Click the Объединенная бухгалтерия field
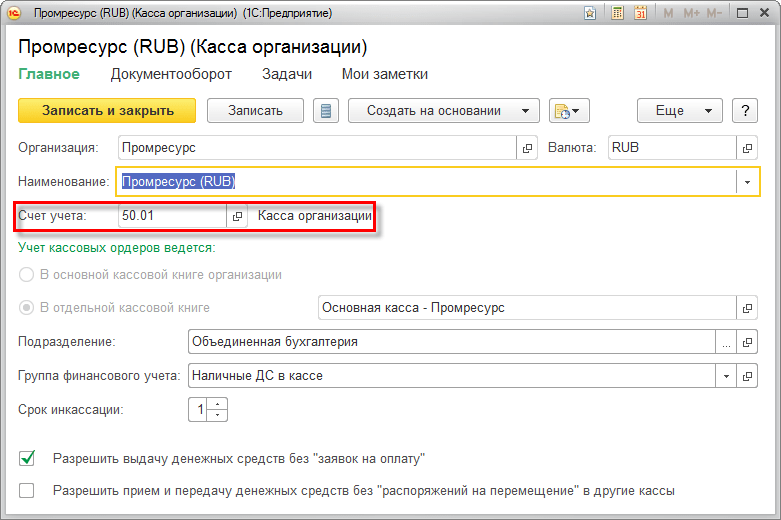 pos(452,342)
